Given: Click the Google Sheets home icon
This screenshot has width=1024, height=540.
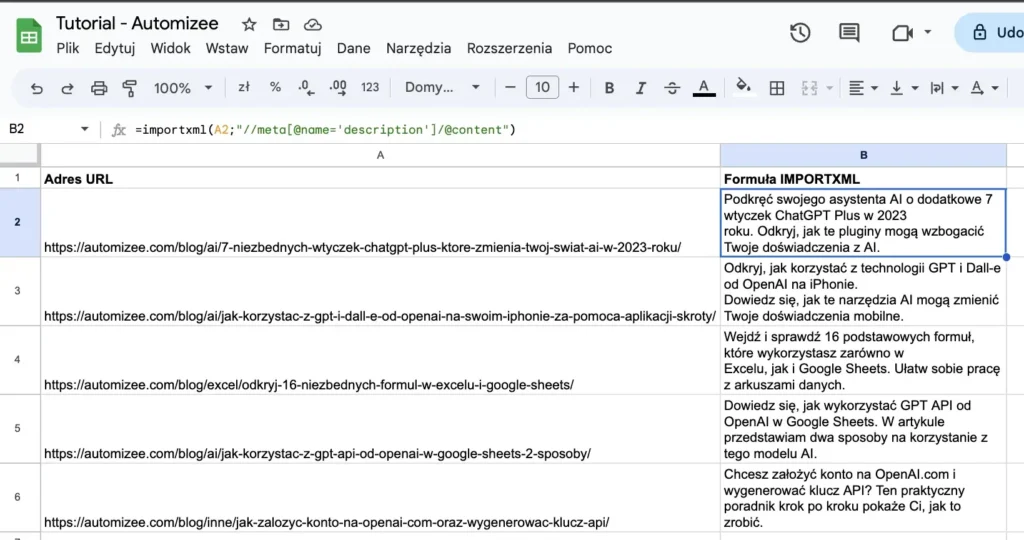Looking at the screenshot, I should [x=29, y=36].
